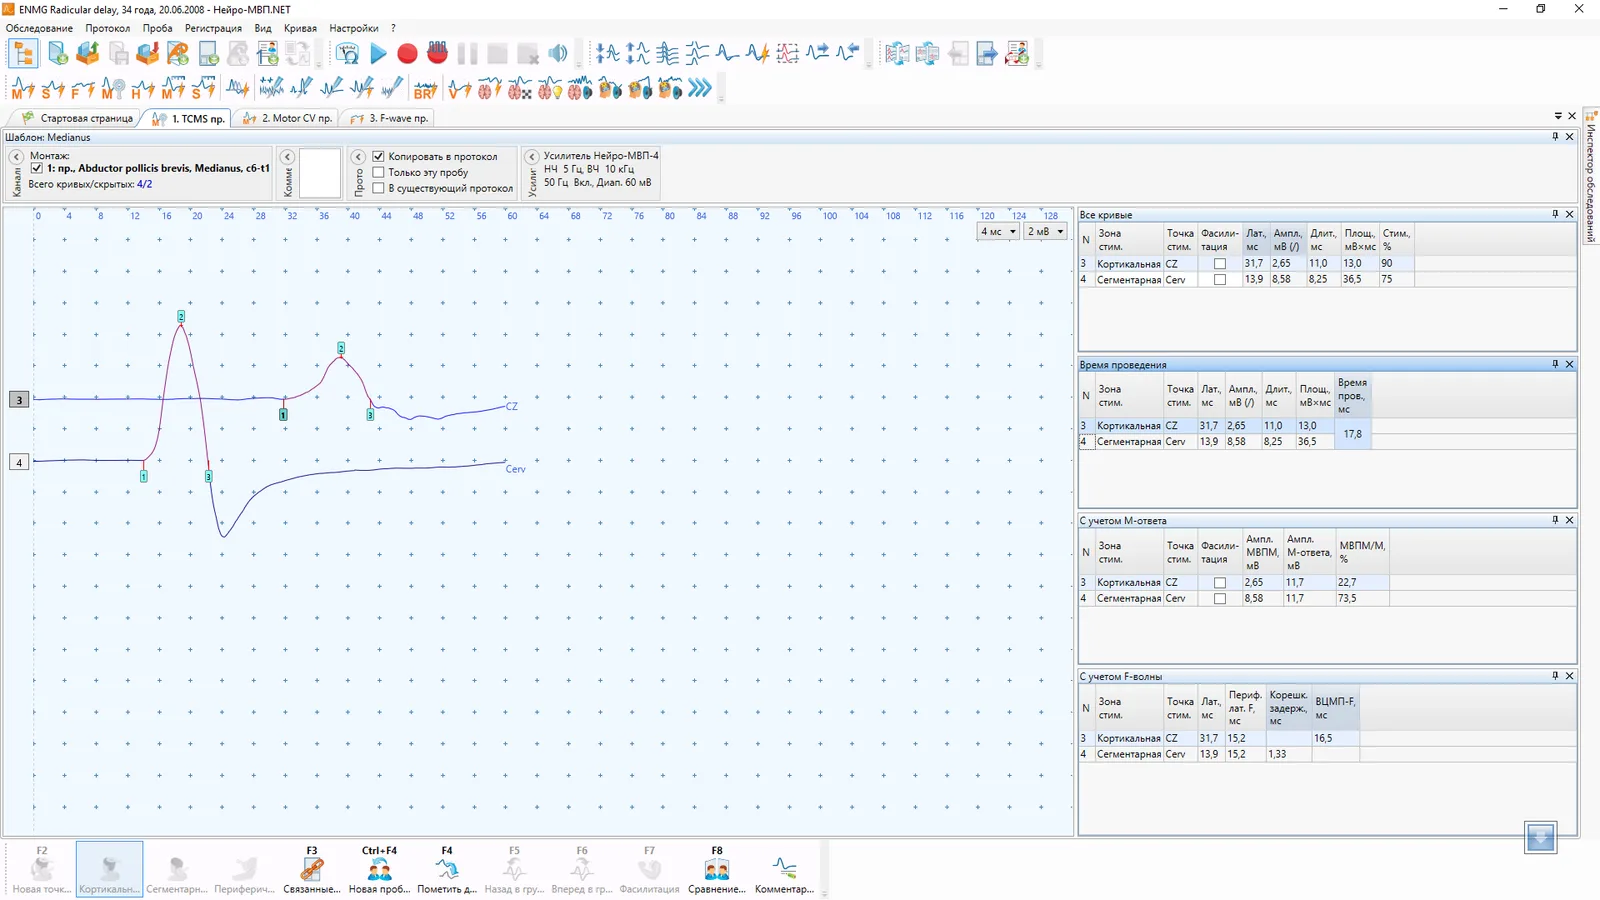Click the Комментарий button
This screenshot has width=1600, height=900.
(784, 870)
